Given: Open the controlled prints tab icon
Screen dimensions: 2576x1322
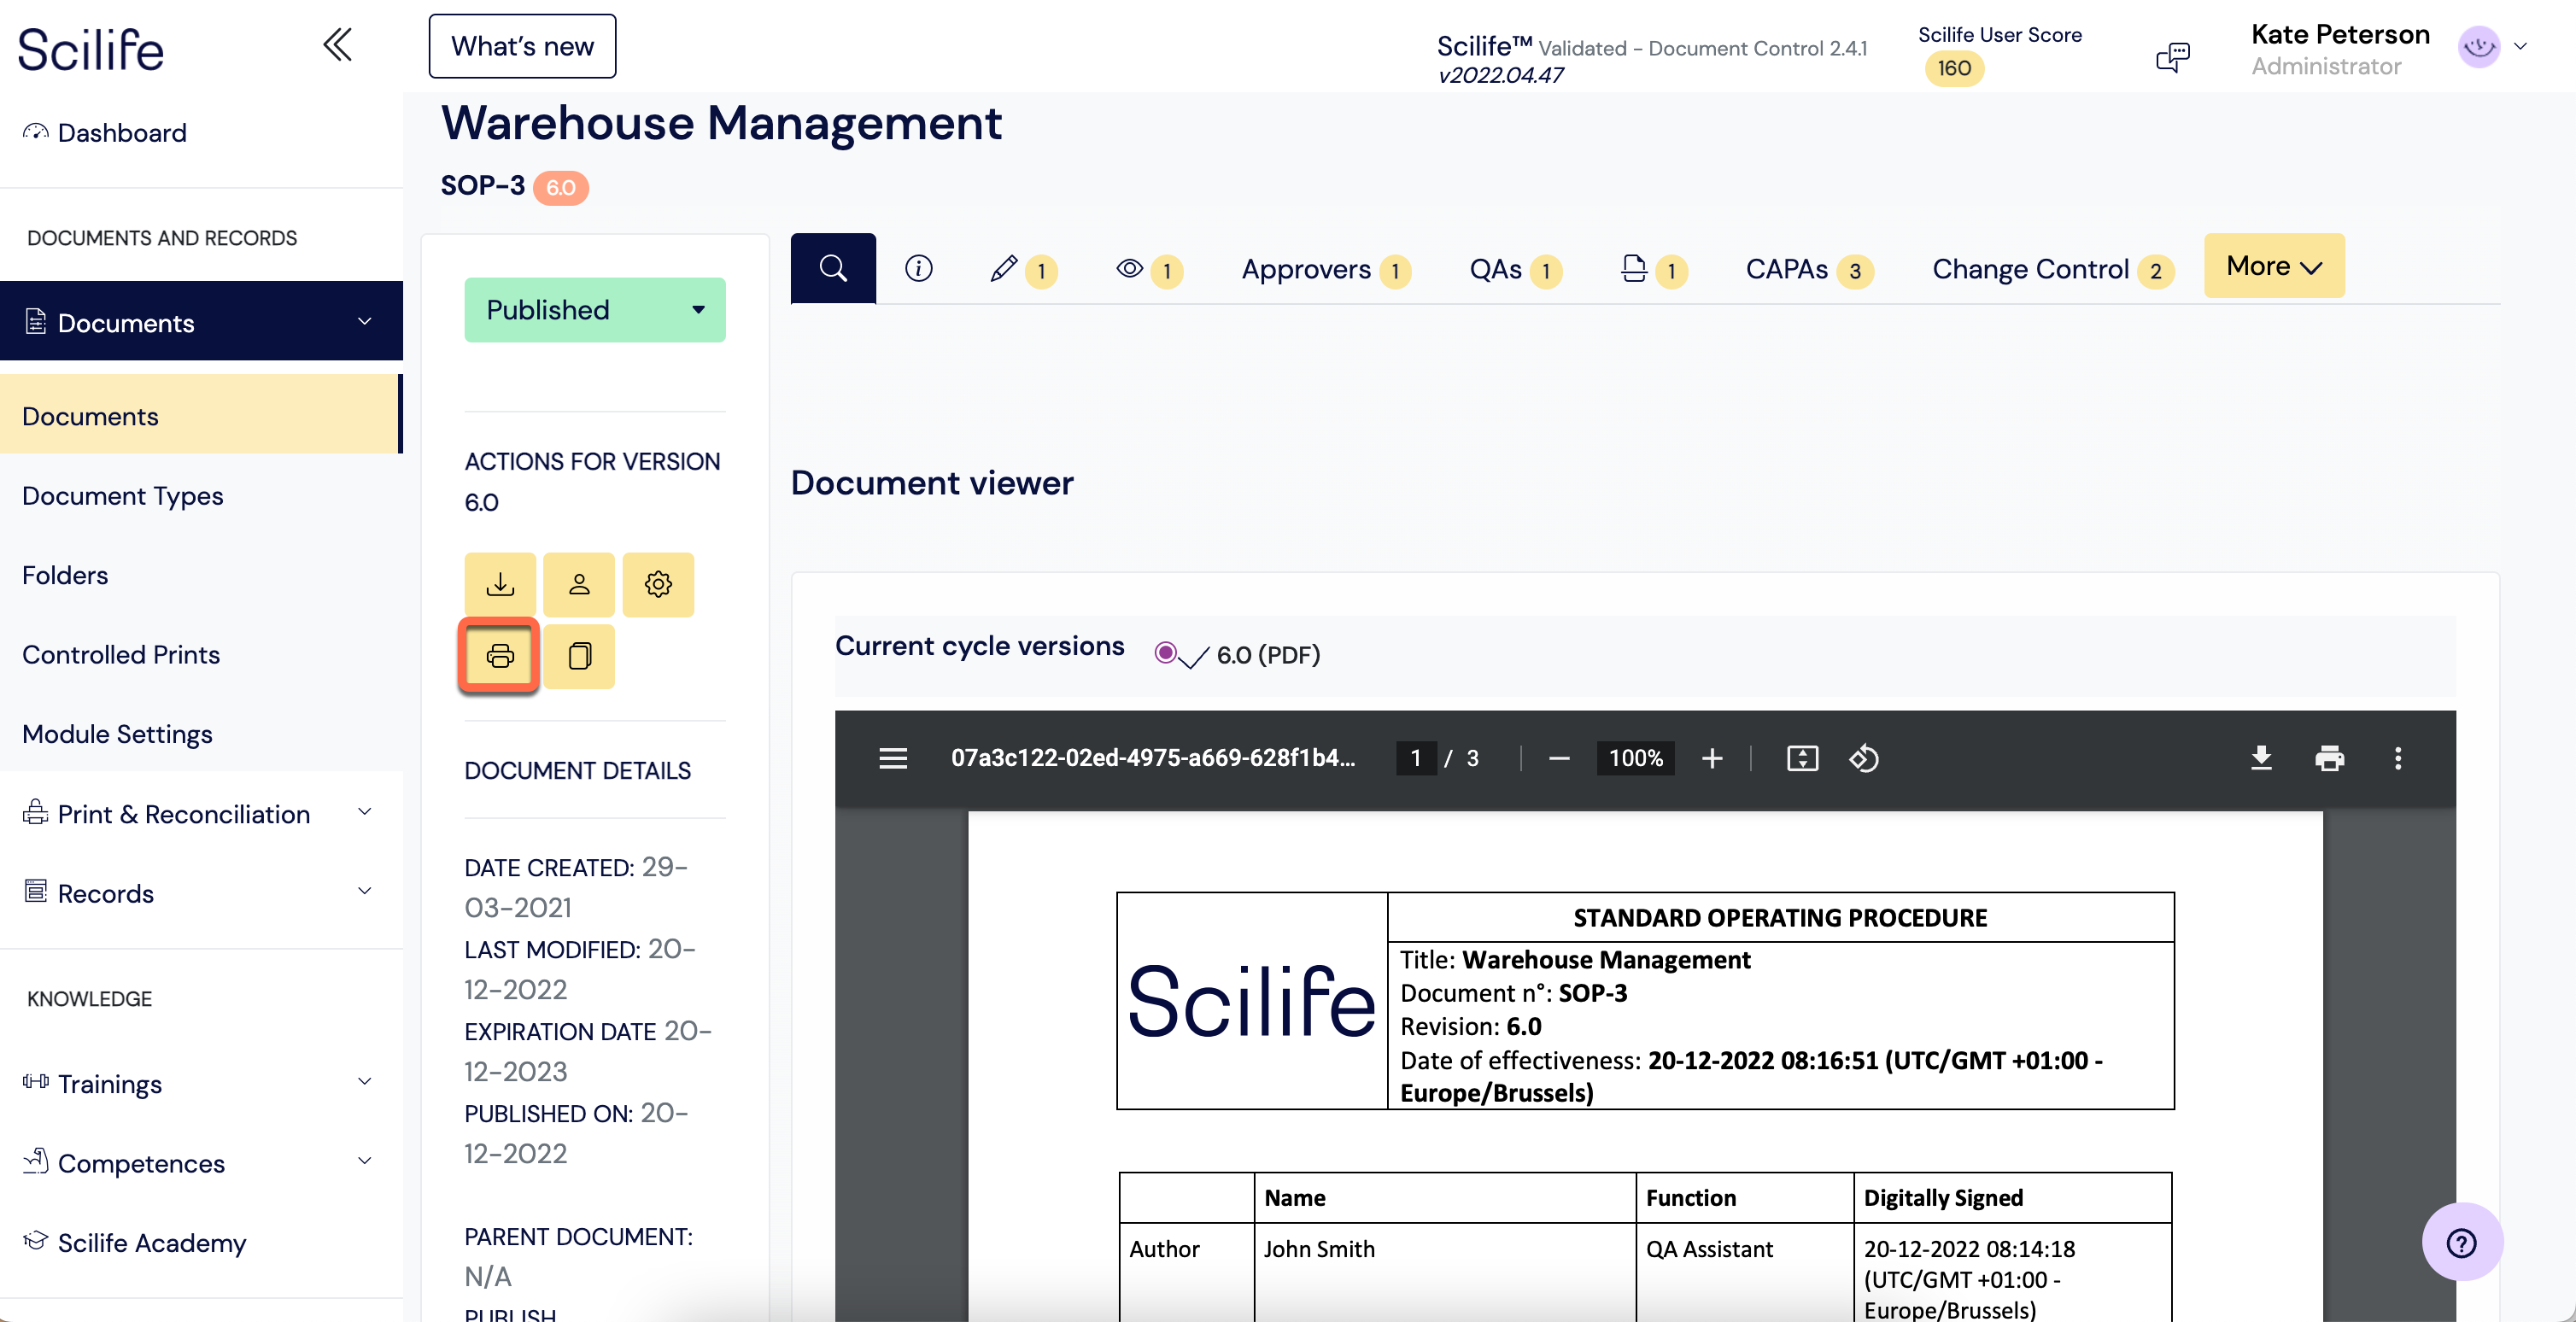Looking at the screenshot, I should [x=1653, y=270].
